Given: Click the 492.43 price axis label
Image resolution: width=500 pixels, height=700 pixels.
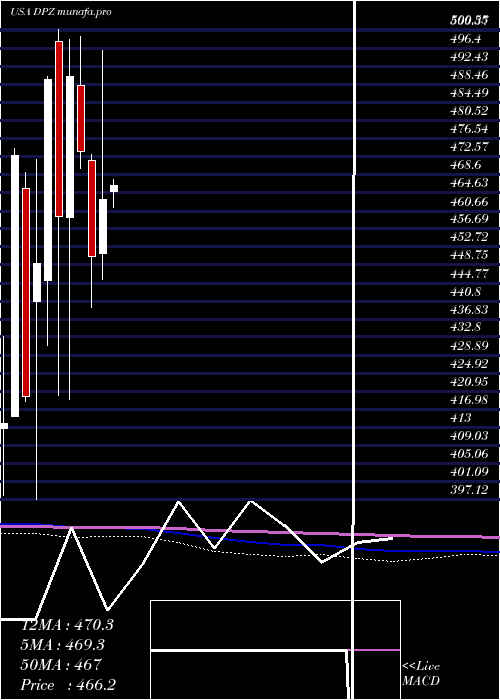Looking at the screenshot, I should click(x=469, y=57).
